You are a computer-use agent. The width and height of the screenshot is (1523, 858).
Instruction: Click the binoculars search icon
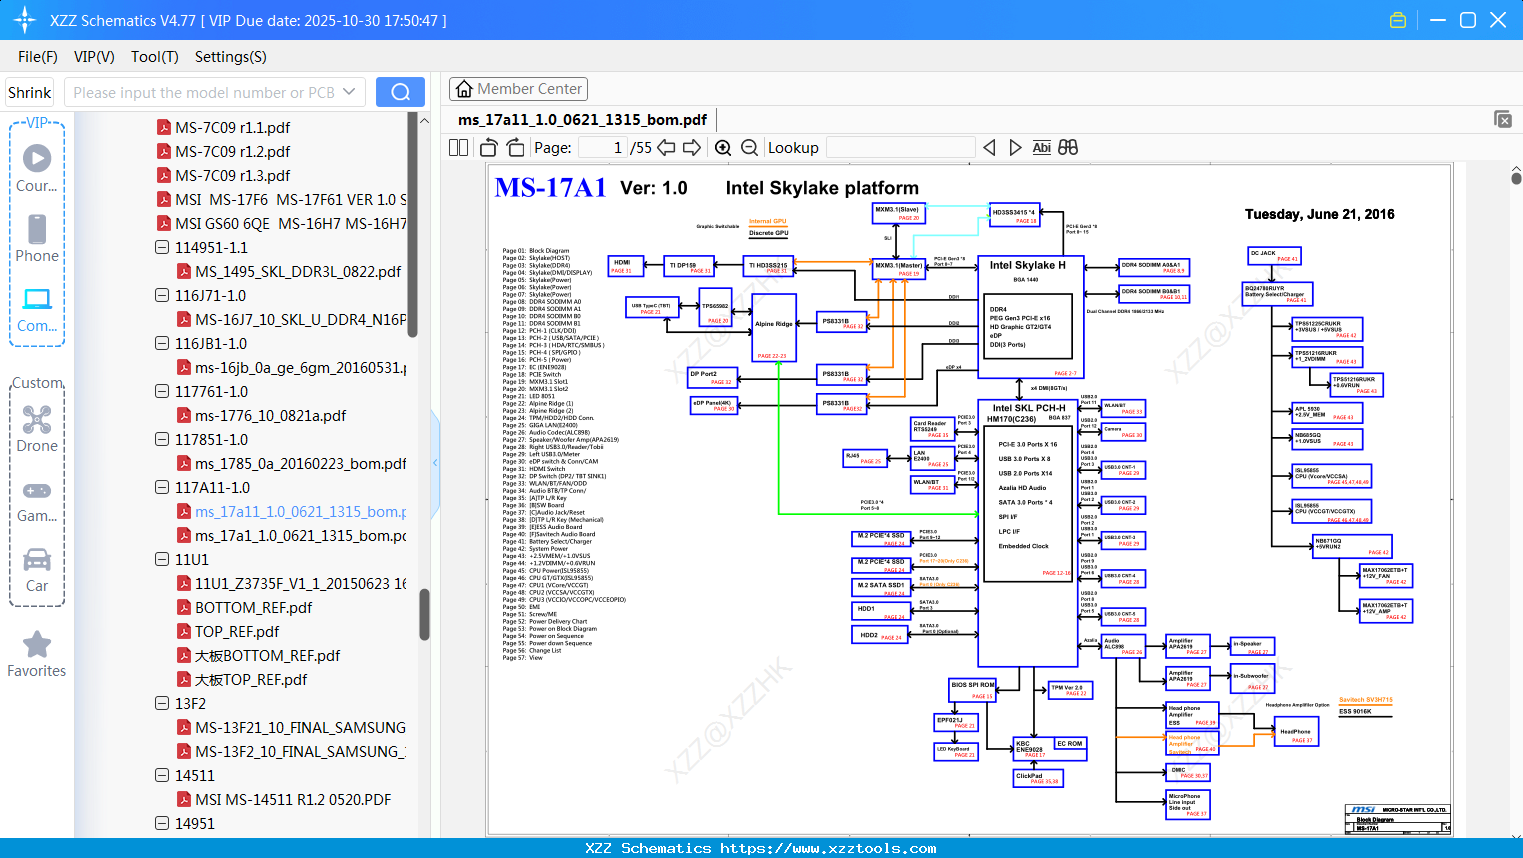(x=1068, y=148)
